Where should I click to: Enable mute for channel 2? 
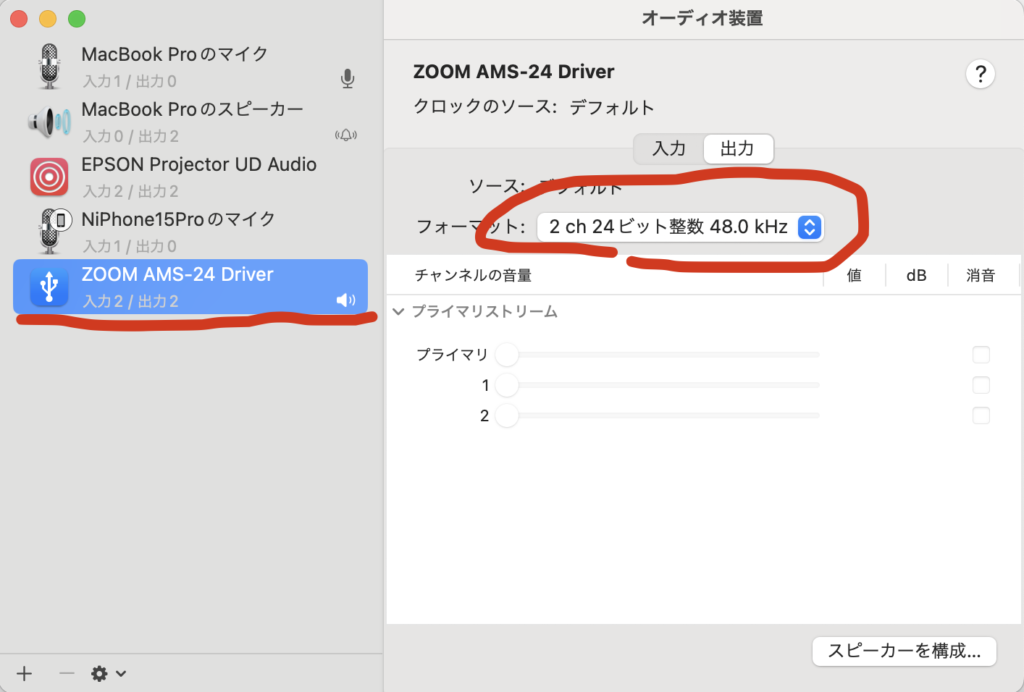point(981,415)
